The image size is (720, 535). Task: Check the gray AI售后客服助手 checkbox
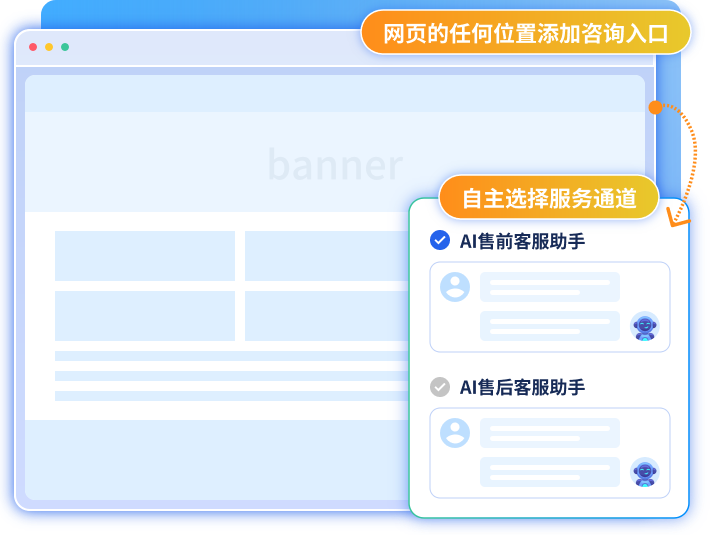click(x=439, y=386)
